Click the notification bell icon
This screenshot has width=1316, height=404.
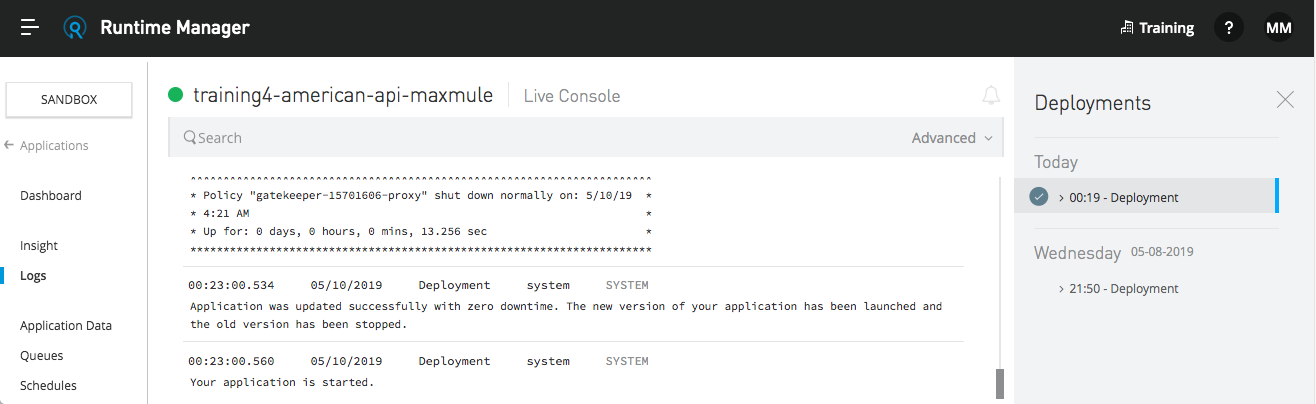pyautogui.click(x=990, y=96)
